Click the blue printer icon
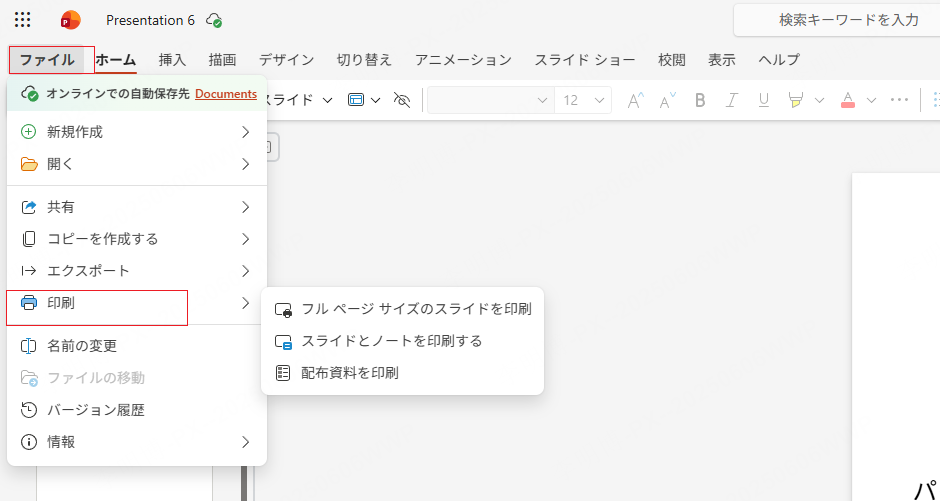The width and height of the screenshot is (940, 501). (x=29, y=303)
